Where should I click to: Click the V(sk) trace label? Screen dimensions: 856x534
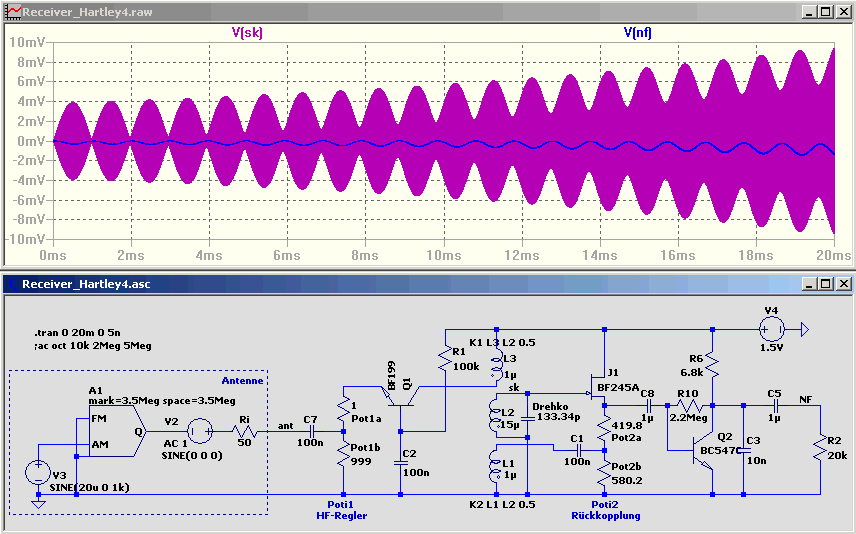coord(246,32)
